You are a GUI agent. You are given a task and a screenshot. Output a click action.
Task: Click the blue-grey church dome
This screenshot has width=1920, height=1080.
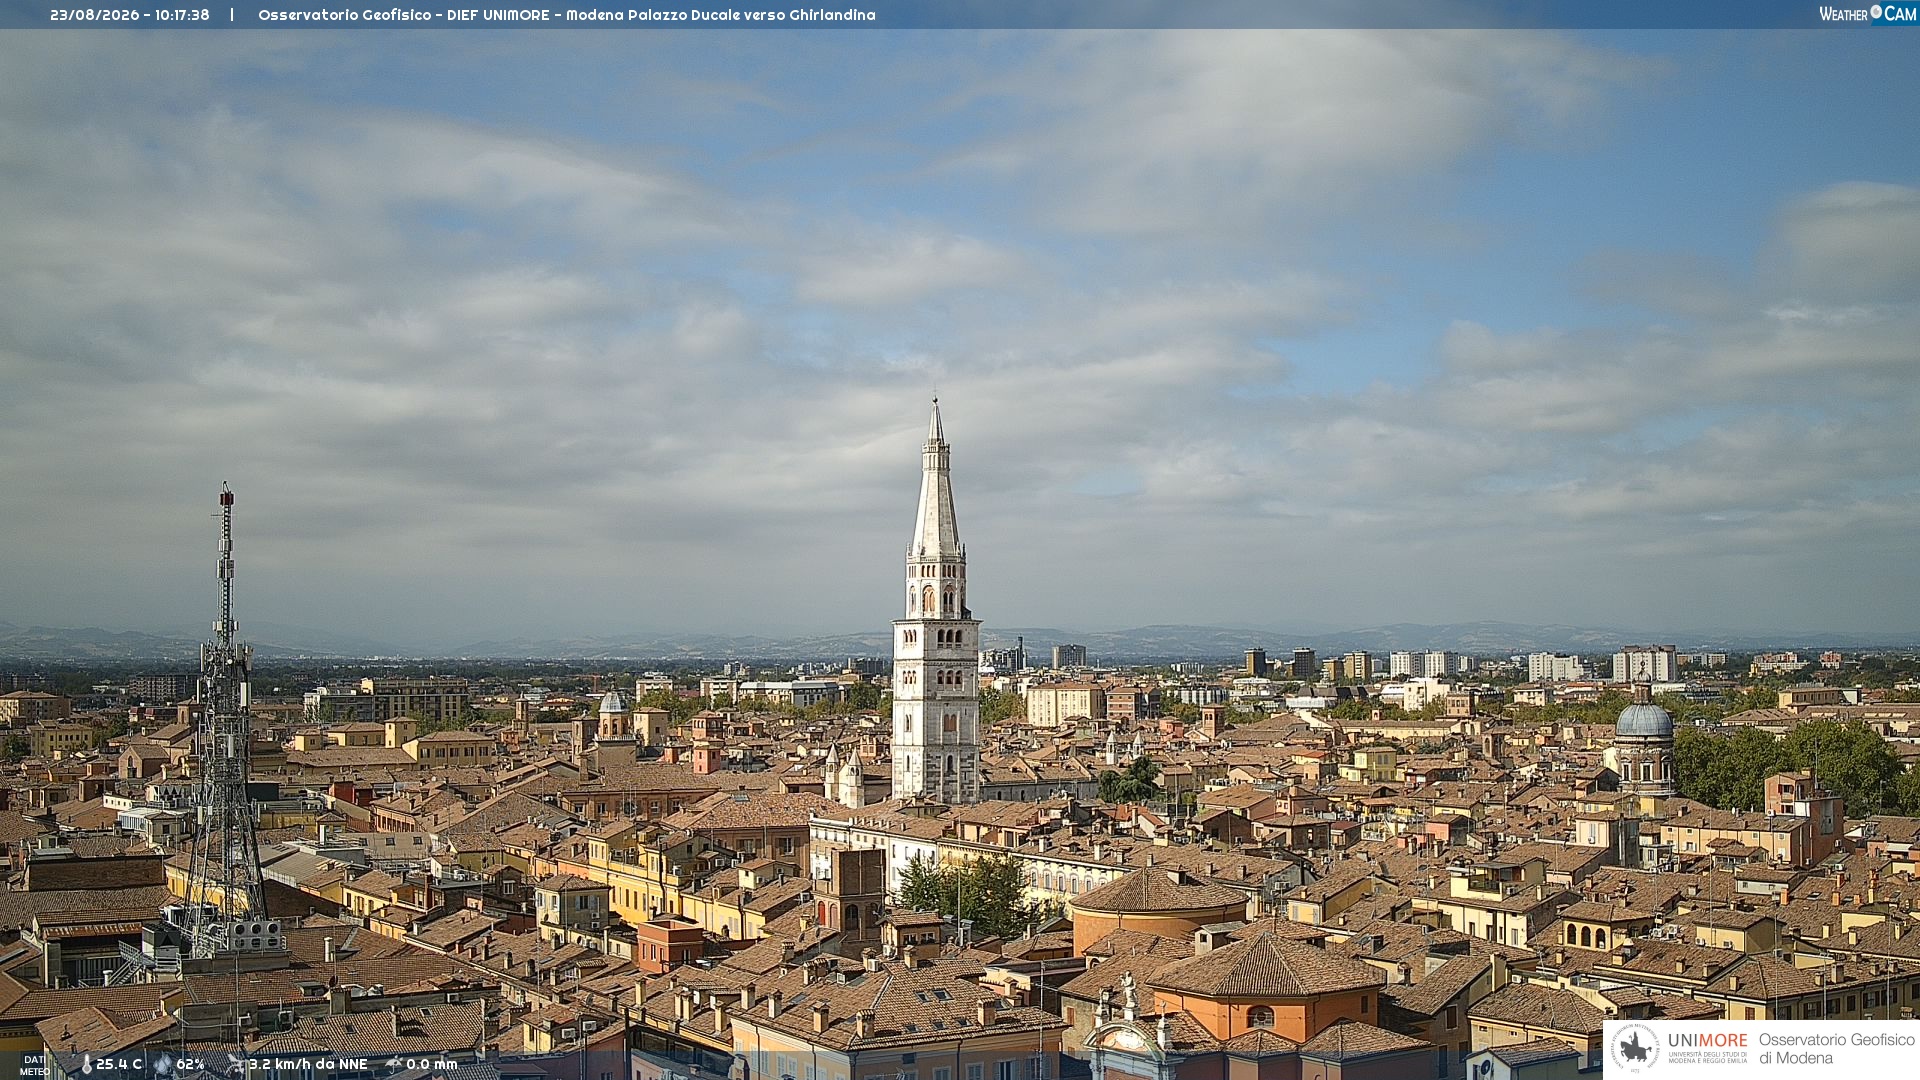click(1644, 720)
